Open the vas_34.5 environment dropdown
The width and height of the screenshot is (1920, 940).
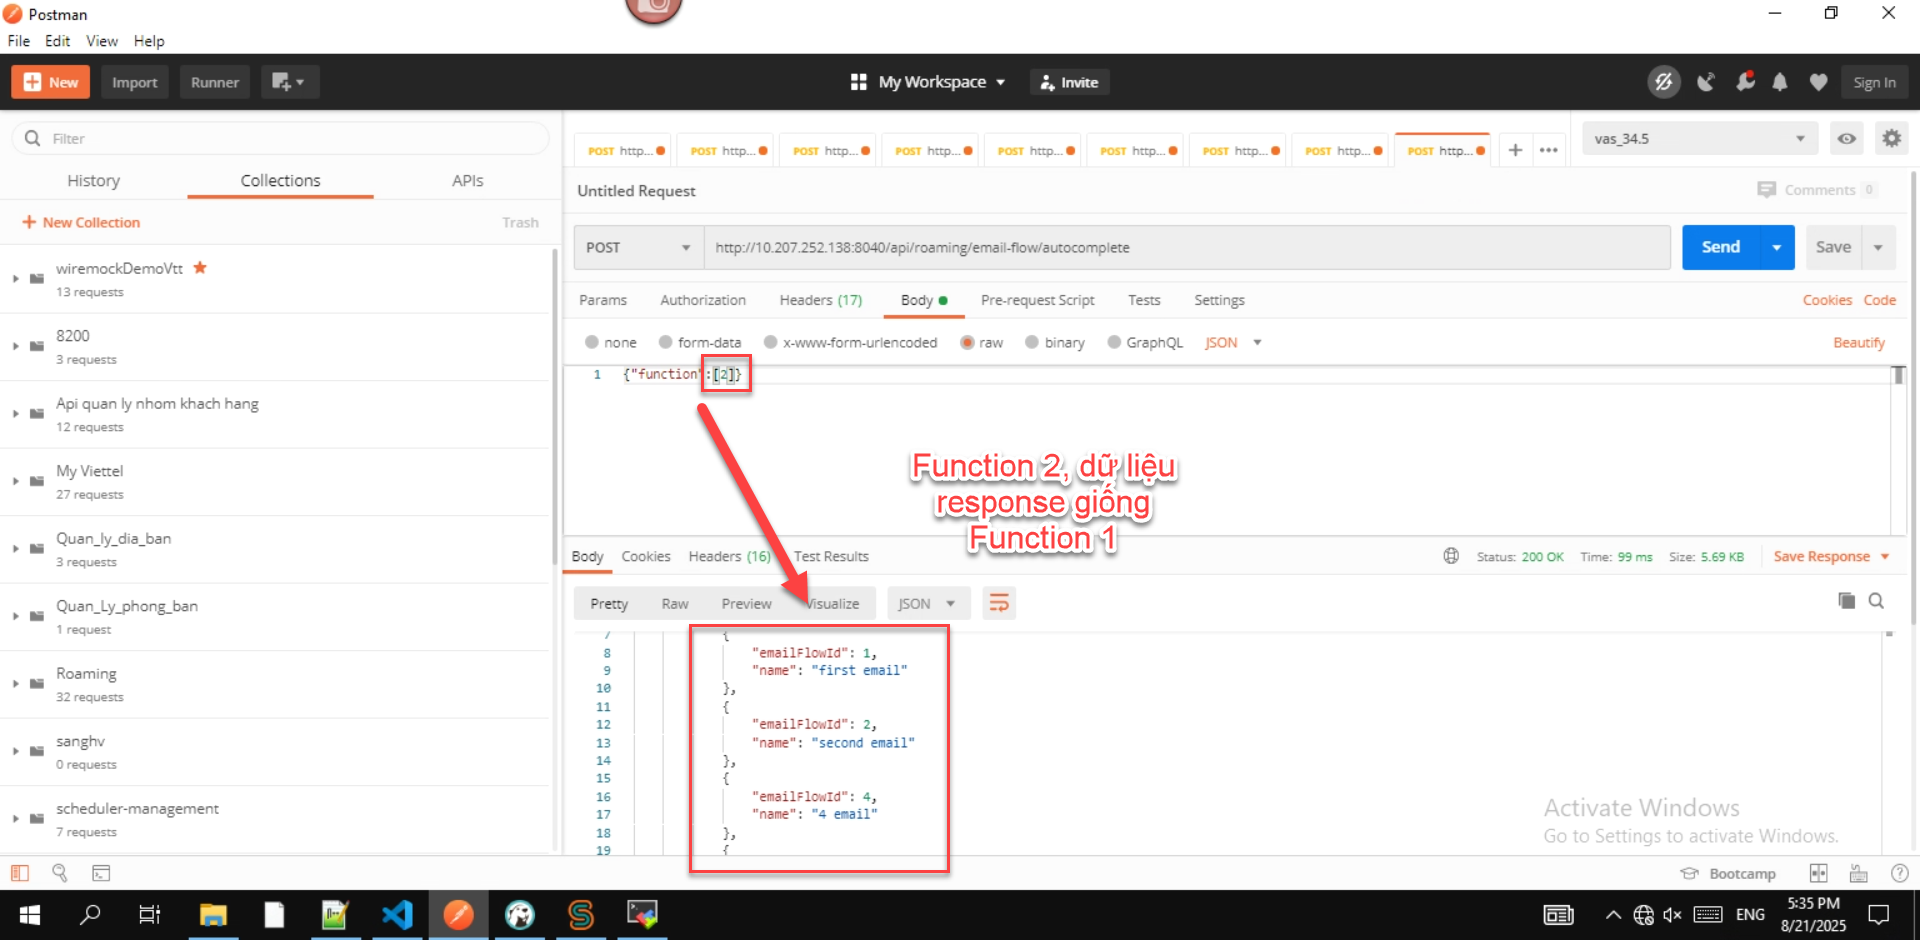pyautogui.click(x=1698, y=139)
